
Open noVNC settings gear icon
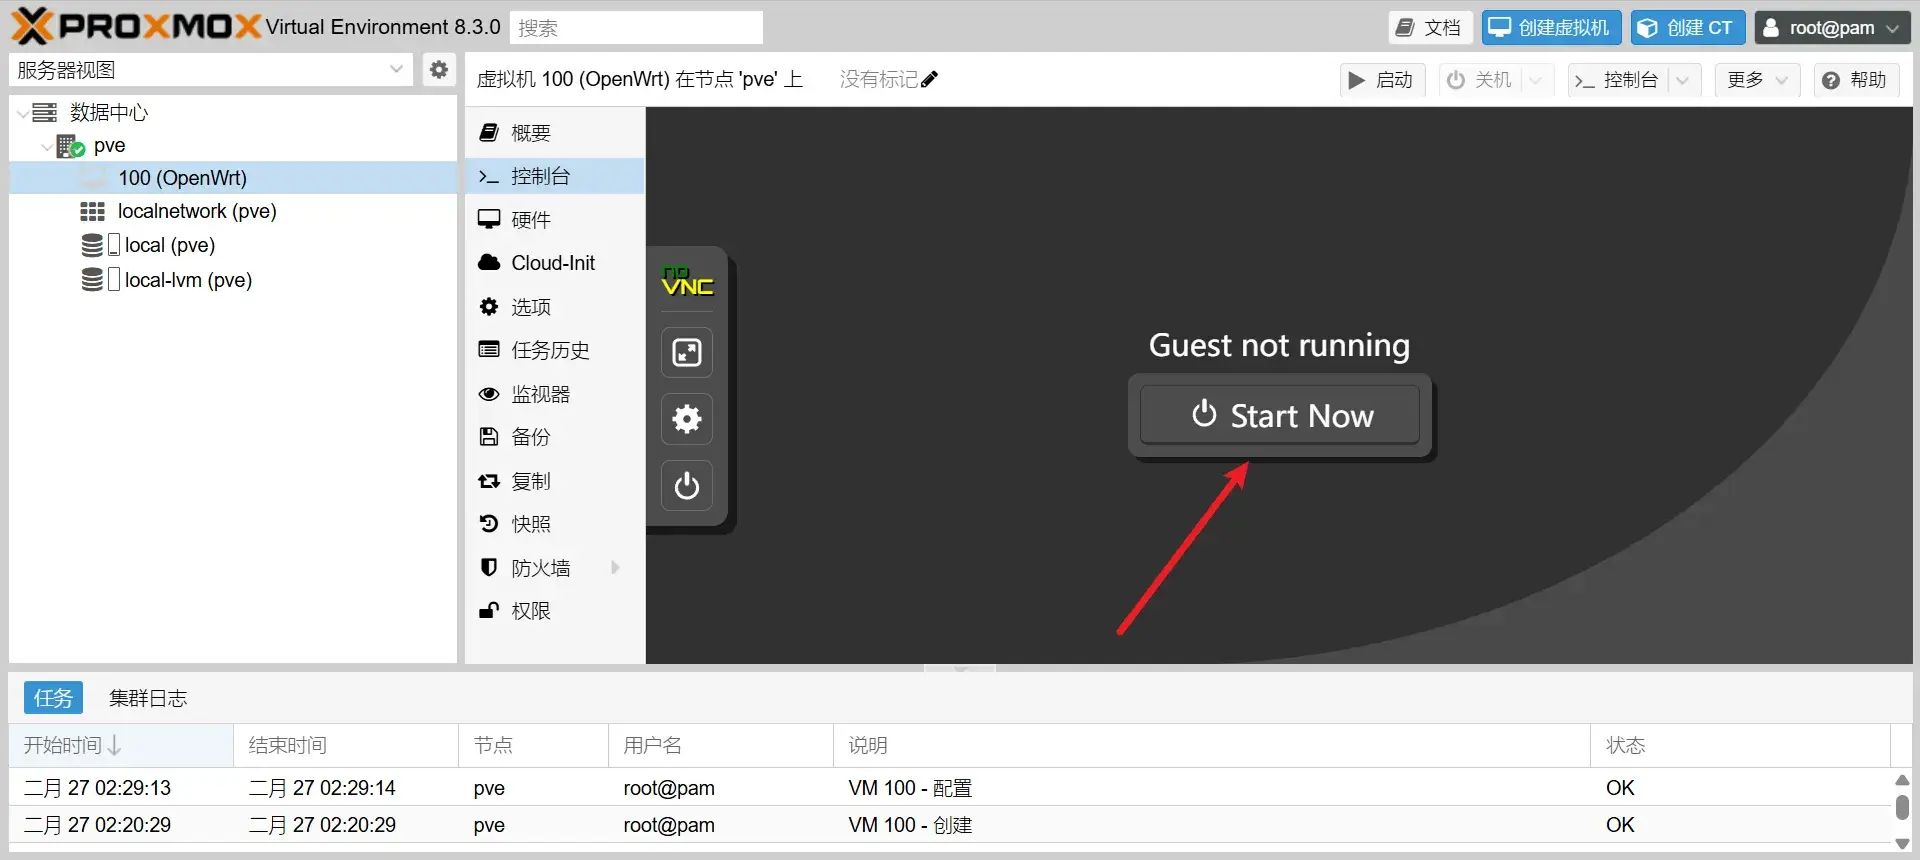(687, 419)
